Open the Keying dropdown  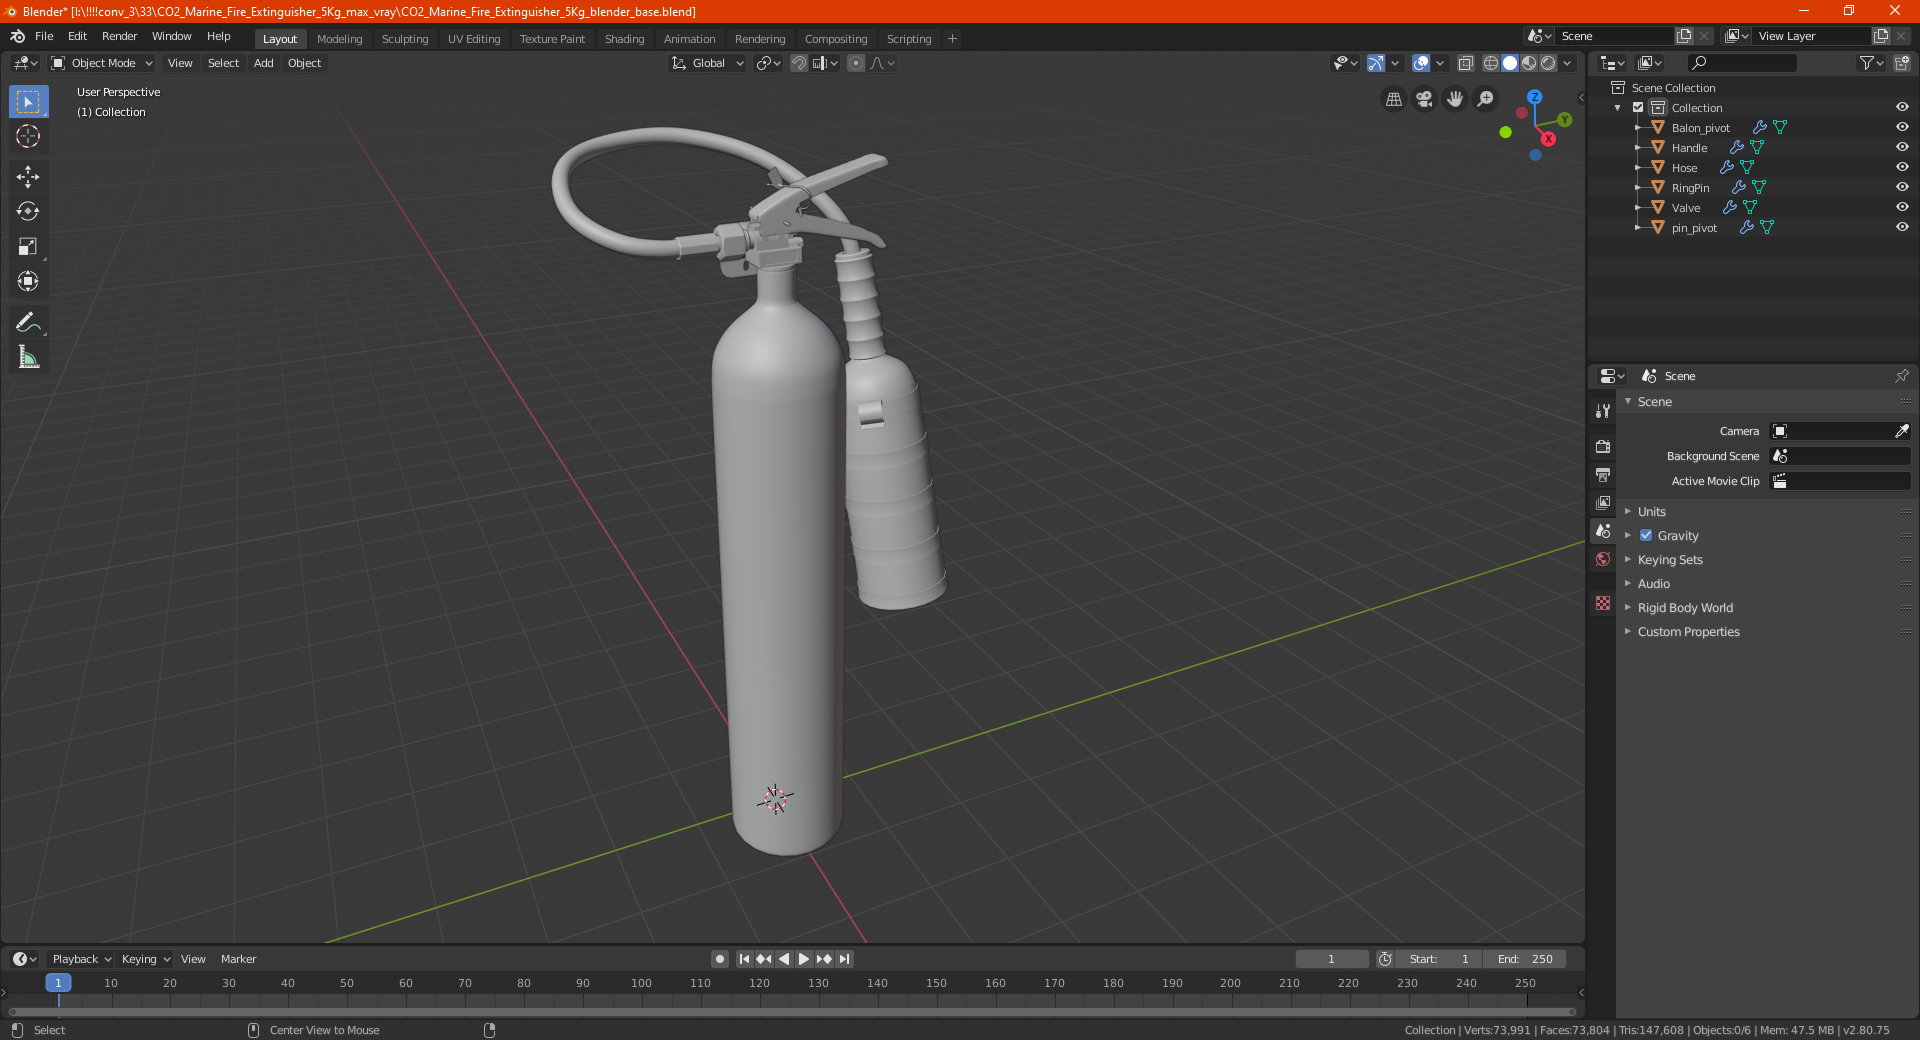[145, 959]
